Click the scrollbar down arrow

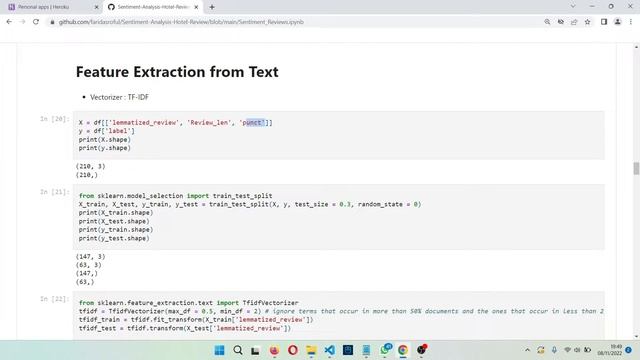click(x=636, y=336)
